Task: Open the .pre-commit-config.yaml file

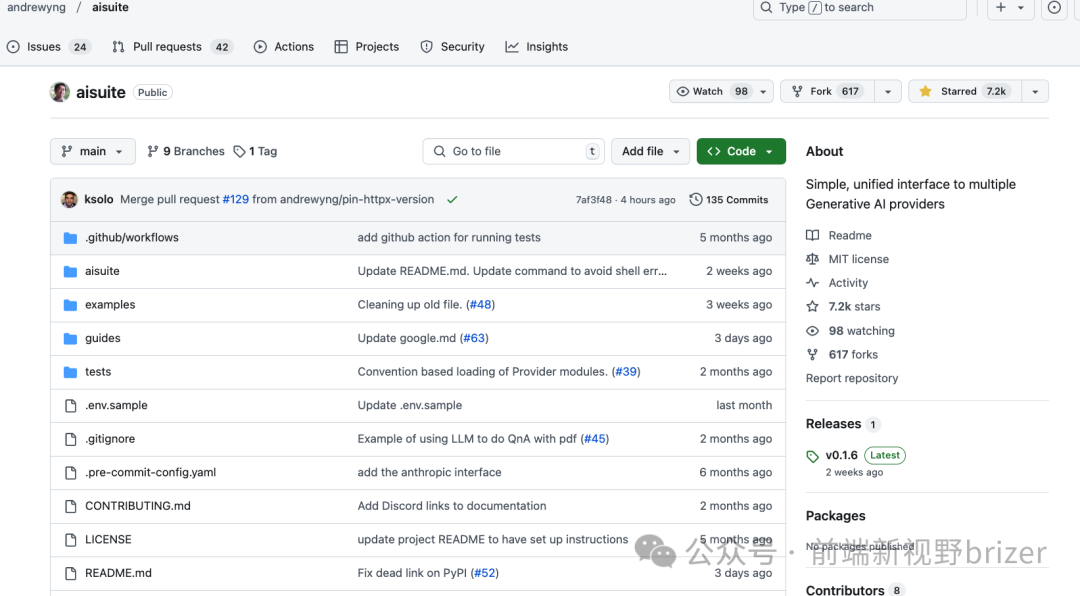Action: (150, 472)
